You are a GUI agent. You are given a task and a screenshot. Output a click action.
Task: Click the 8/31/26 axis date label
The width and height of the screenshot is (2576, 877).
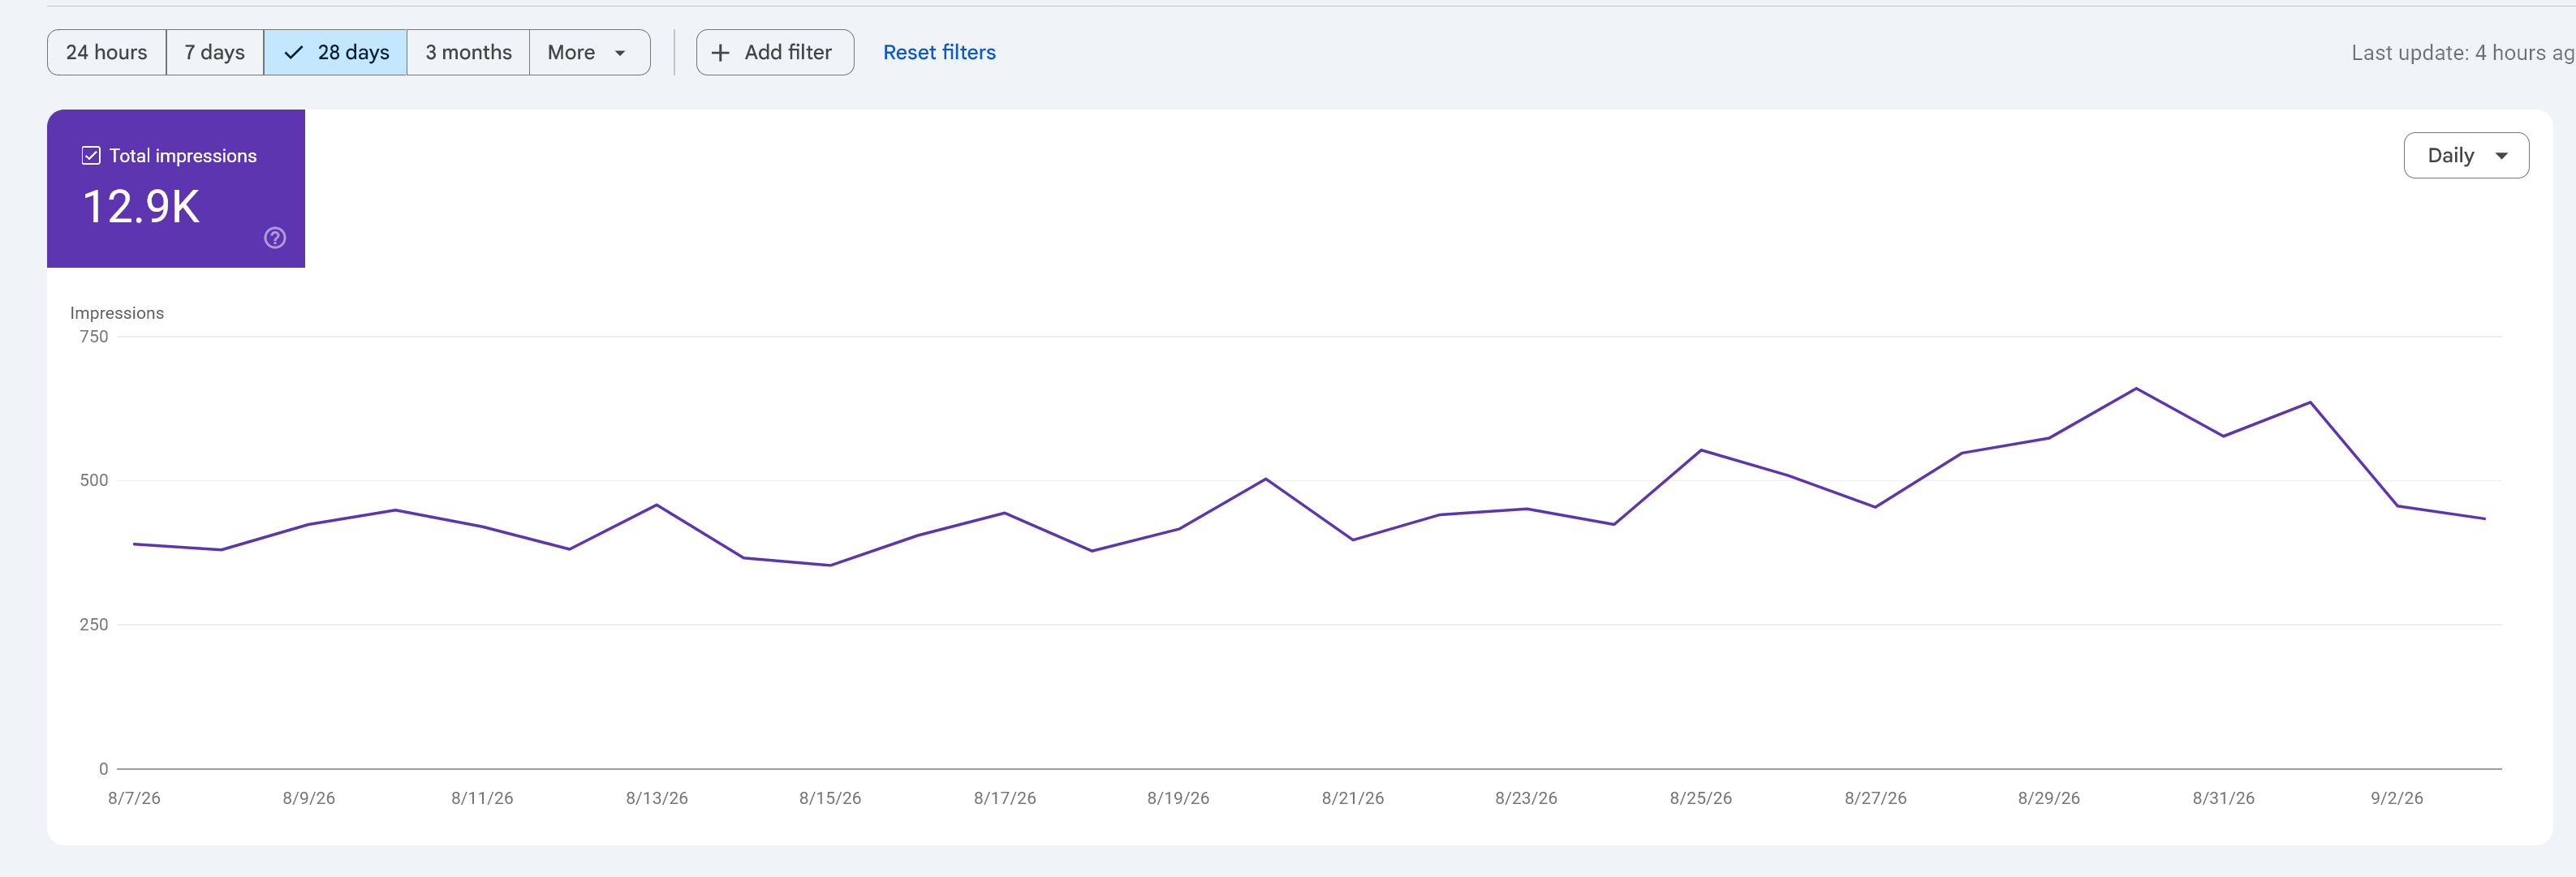click(x=2224, y=798)
